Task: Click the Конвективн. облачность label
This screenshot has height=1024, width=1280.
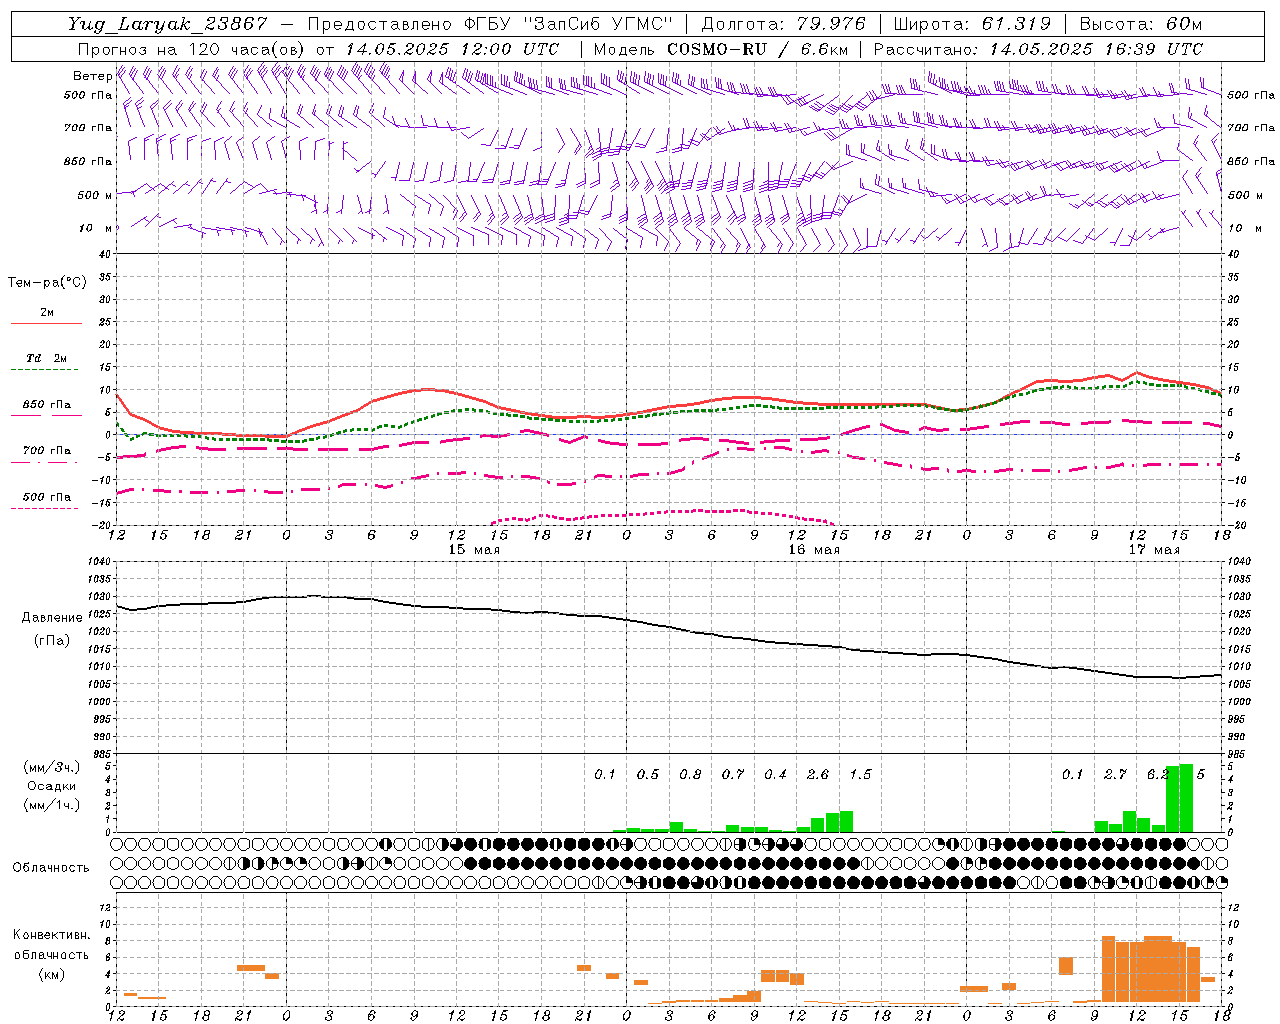Action: click(x=52, y=954)
